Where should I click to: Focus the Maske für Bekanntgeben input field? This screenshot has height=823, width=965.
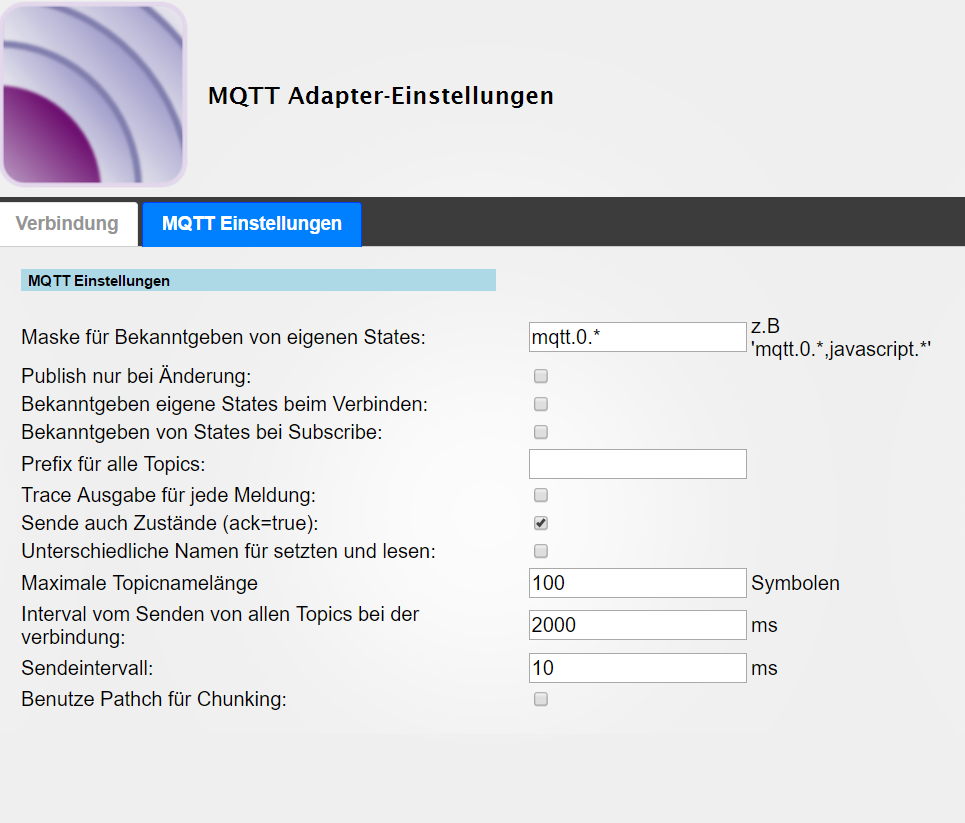(638, 337)
